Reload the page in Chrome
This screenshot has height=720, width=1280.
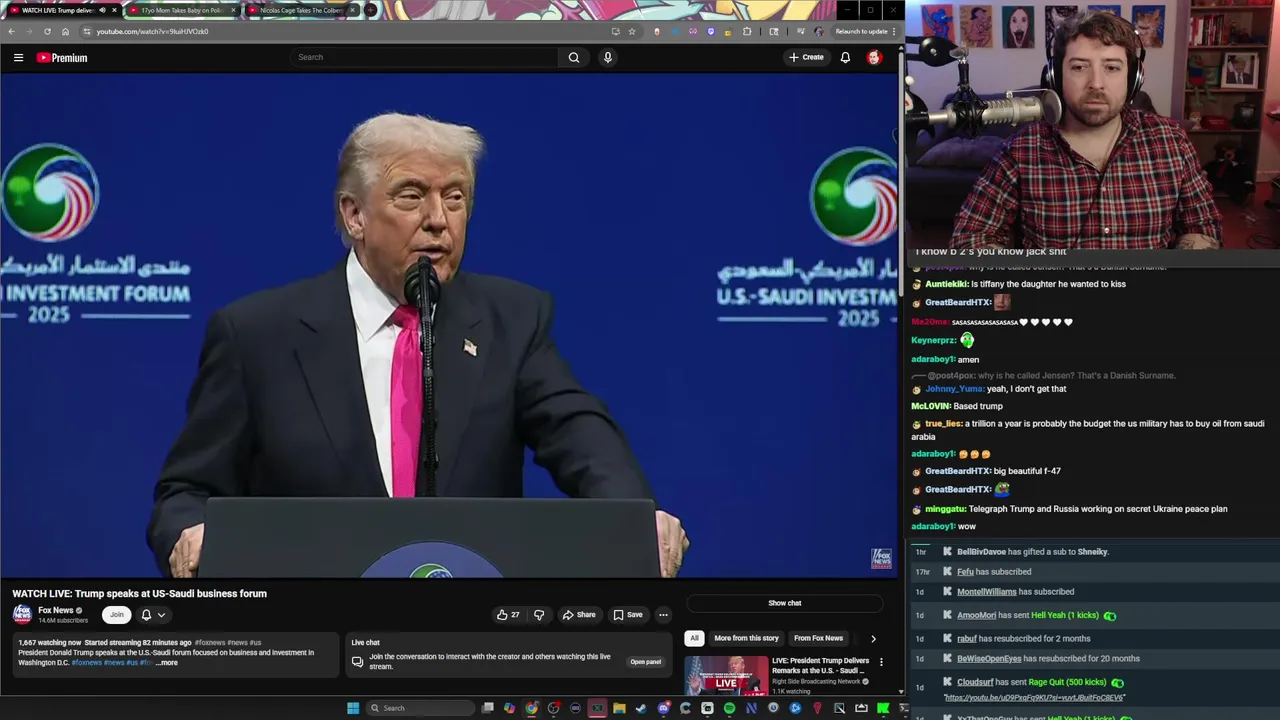[47, 31]
